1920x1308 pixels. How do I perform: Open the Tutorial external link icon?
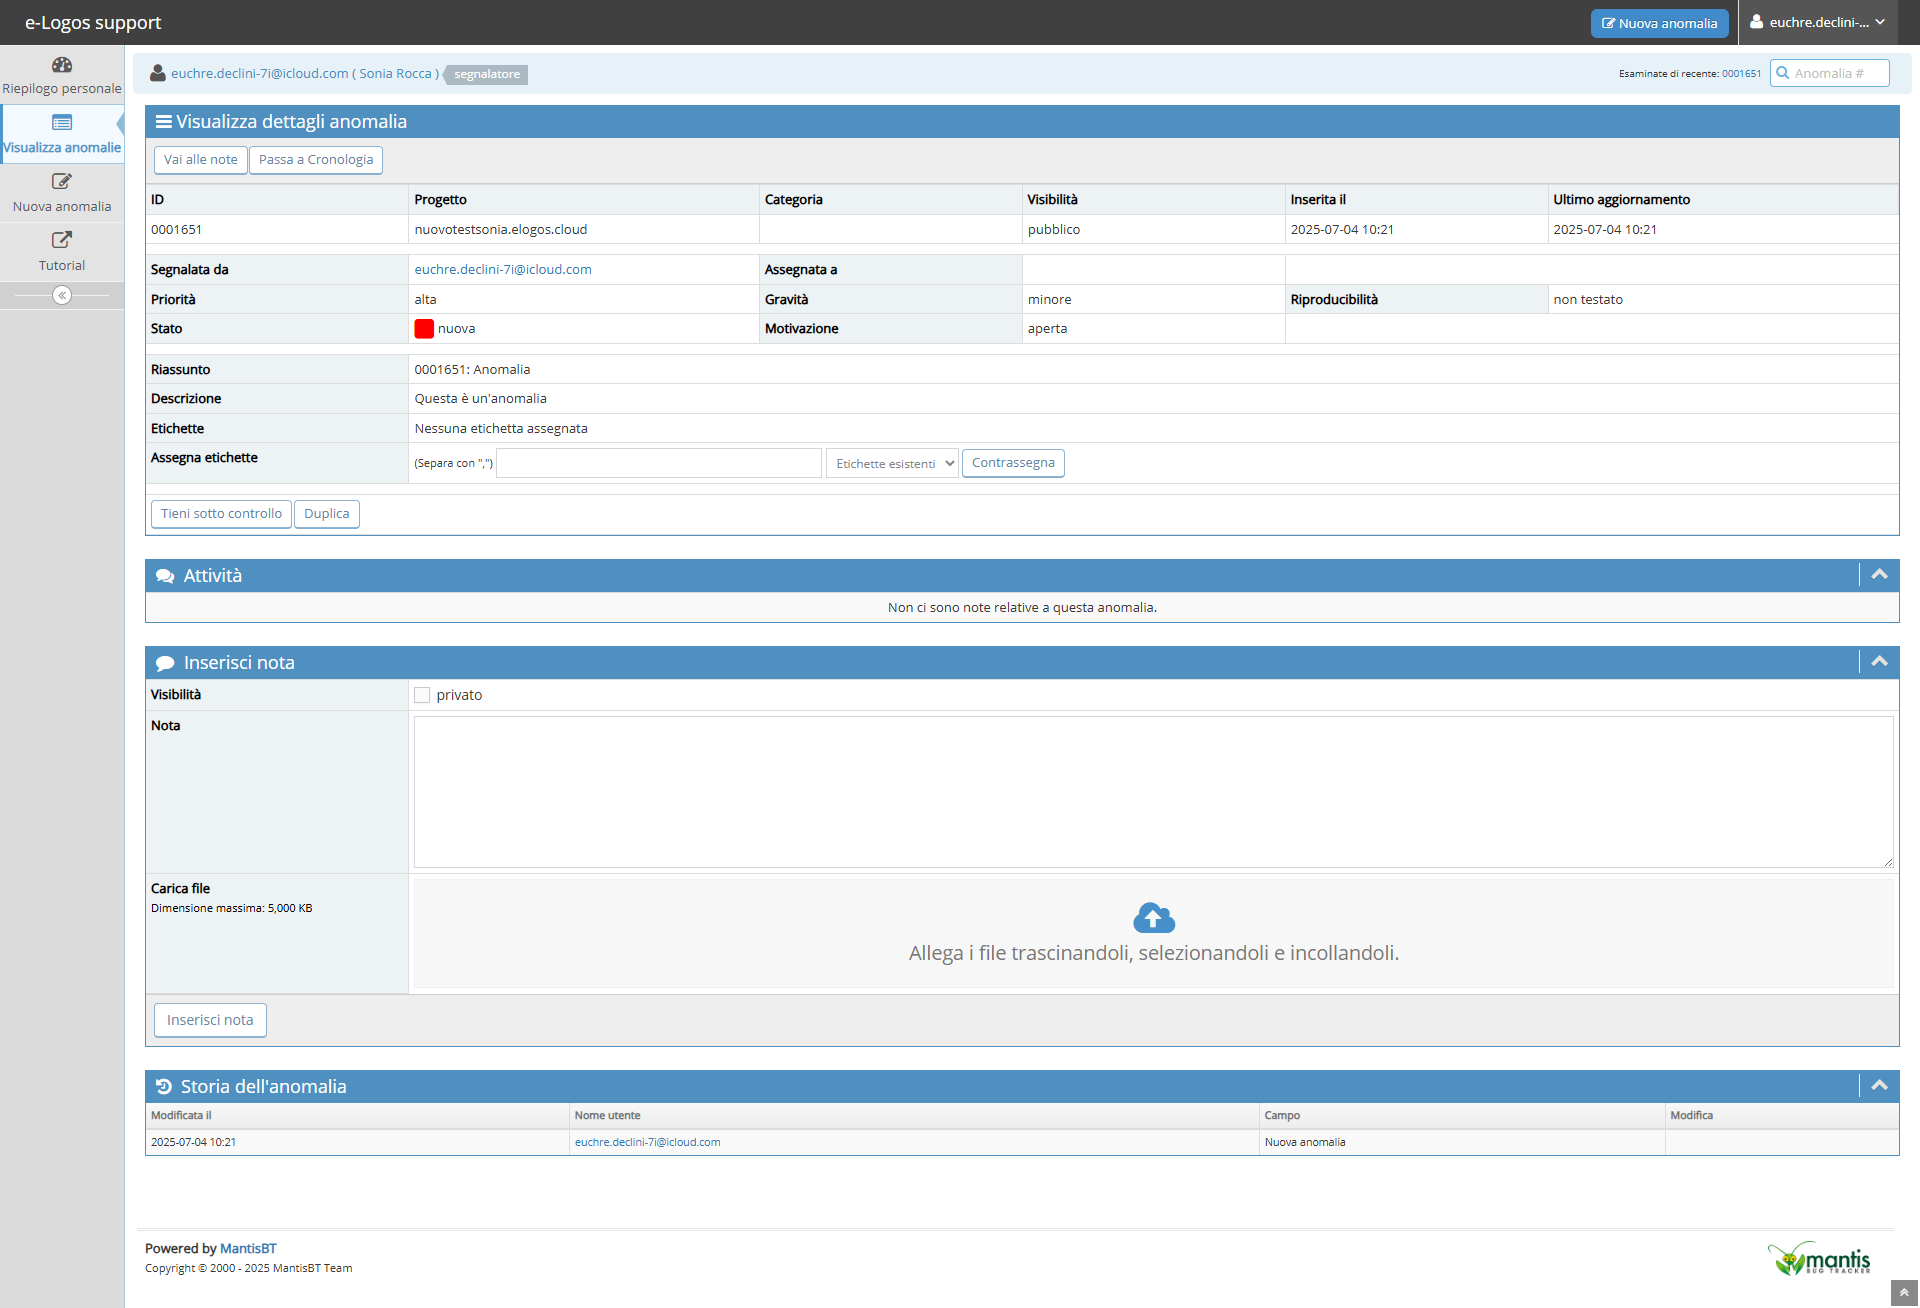[62, 240]
